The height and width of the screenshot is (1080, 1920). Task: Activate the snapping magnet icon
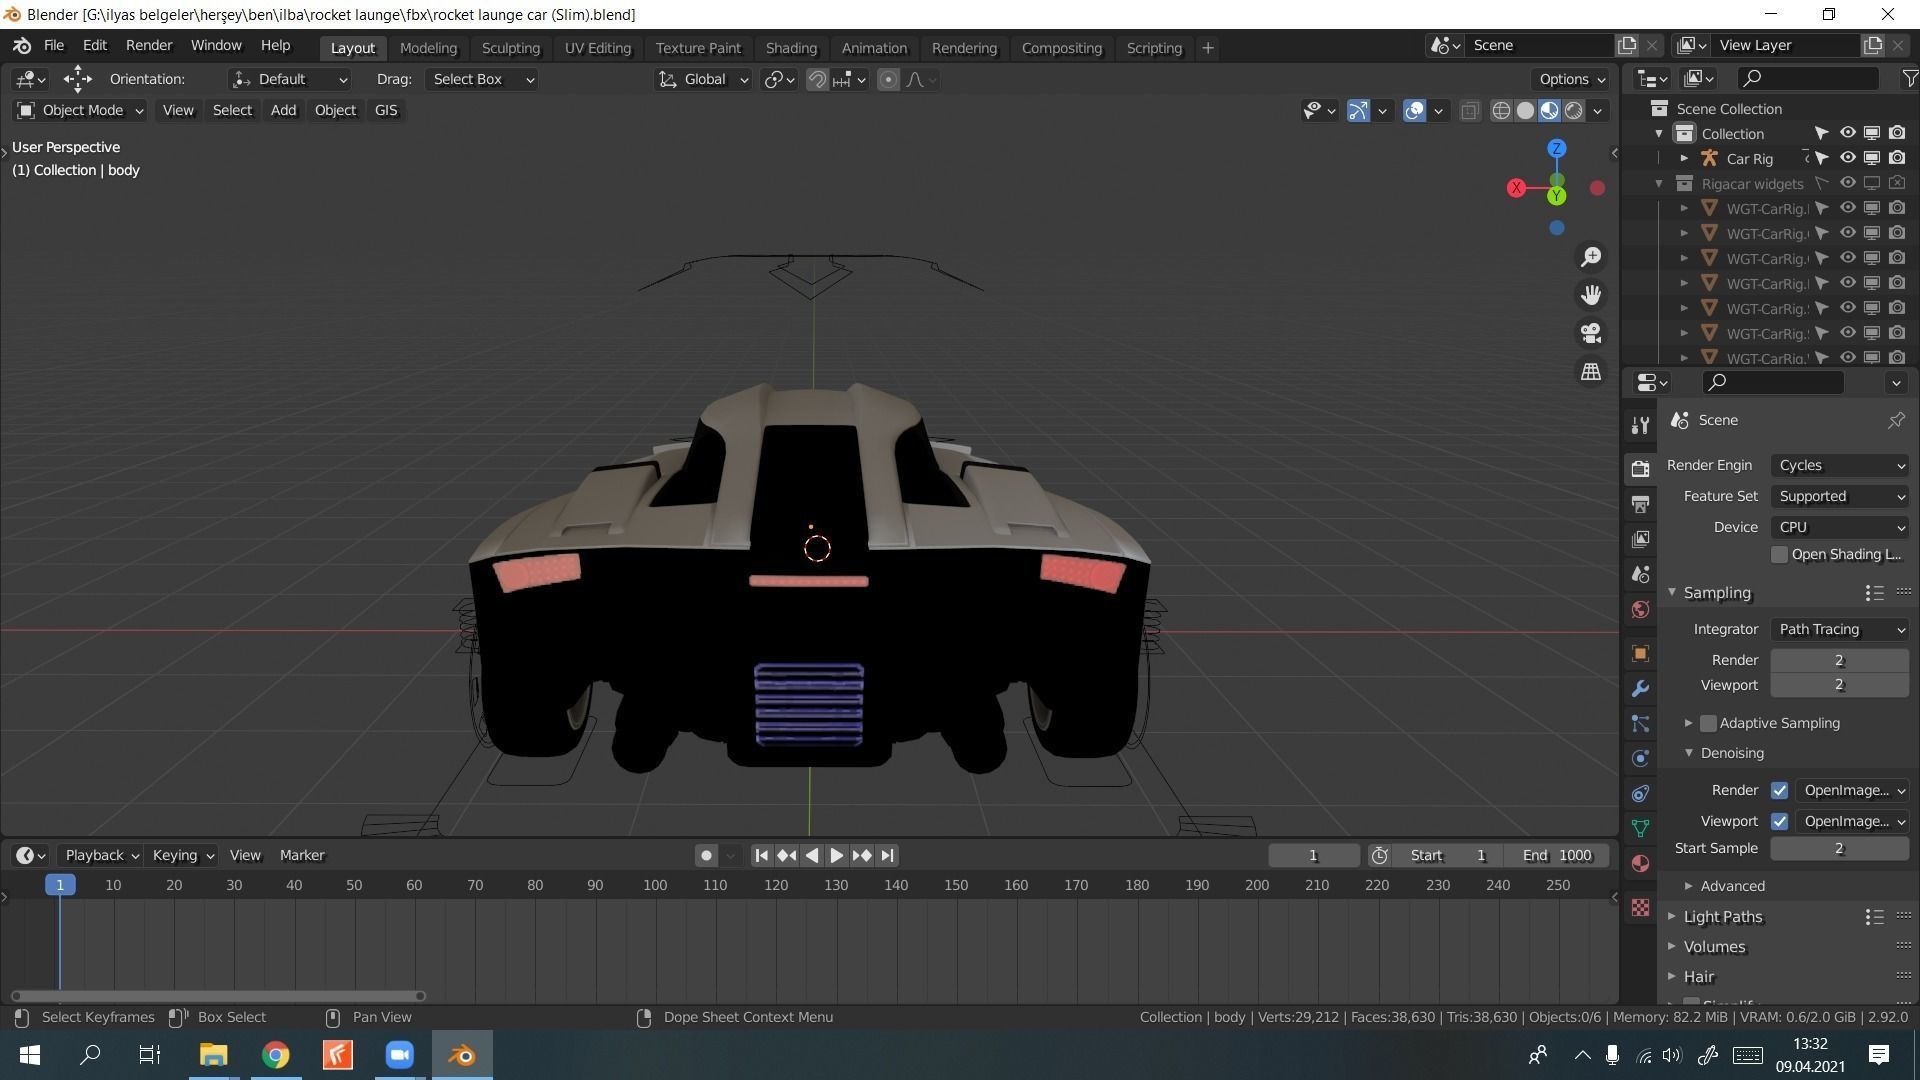tap(817, 79)
